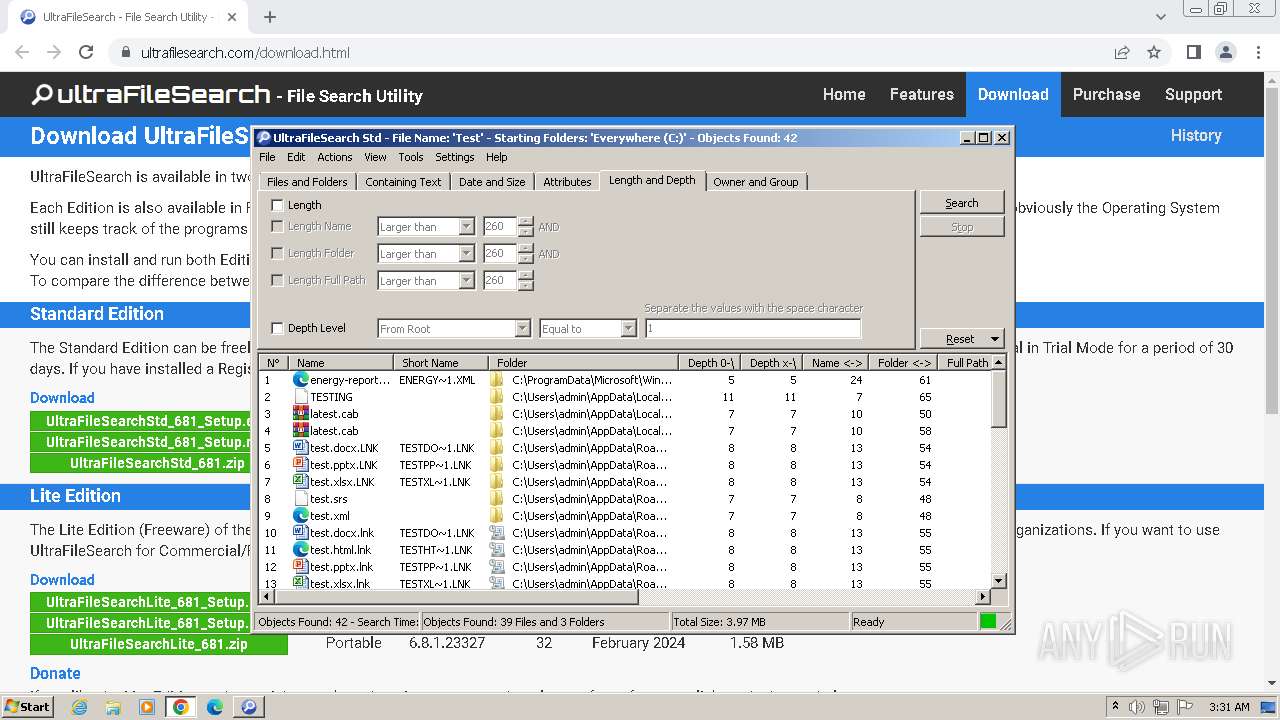This screenshot has width=1280, height=720.
Task: Select archive icon of latest.cab row 3
Action: tap(300, 414)
